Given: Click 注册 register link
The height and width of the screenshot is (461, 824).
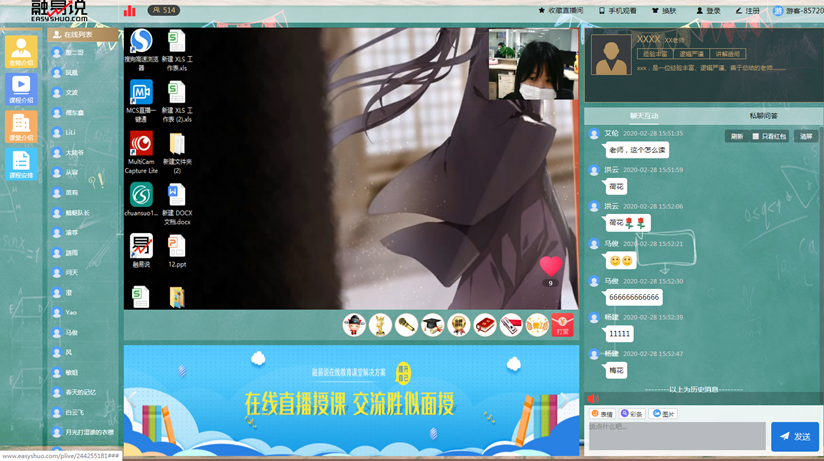Looking at the screenshot, I should tap(748, 11).
